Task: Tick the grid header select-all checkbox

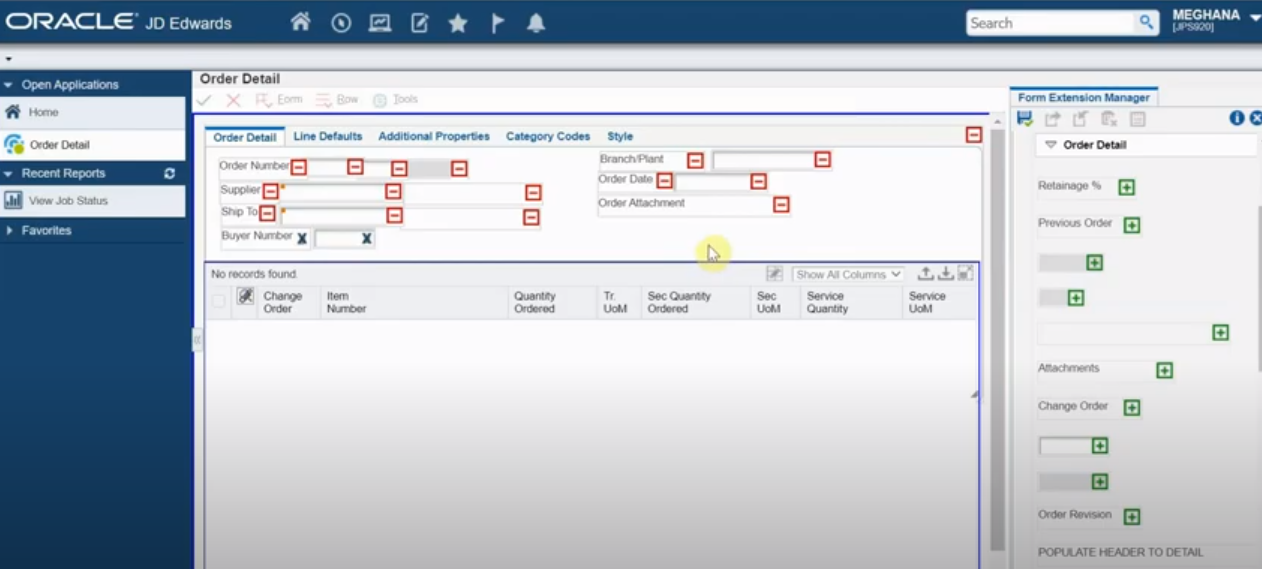Action: point(219,301)
